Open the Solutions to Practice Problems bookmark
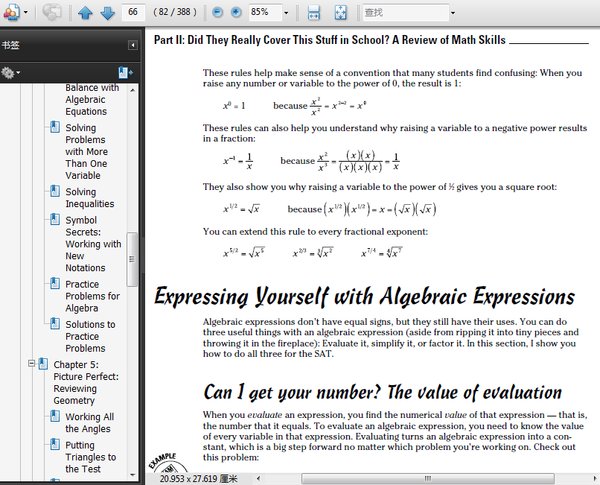This screenshot has height=485, width=600. pyautogui.click(x=90, y=336)
